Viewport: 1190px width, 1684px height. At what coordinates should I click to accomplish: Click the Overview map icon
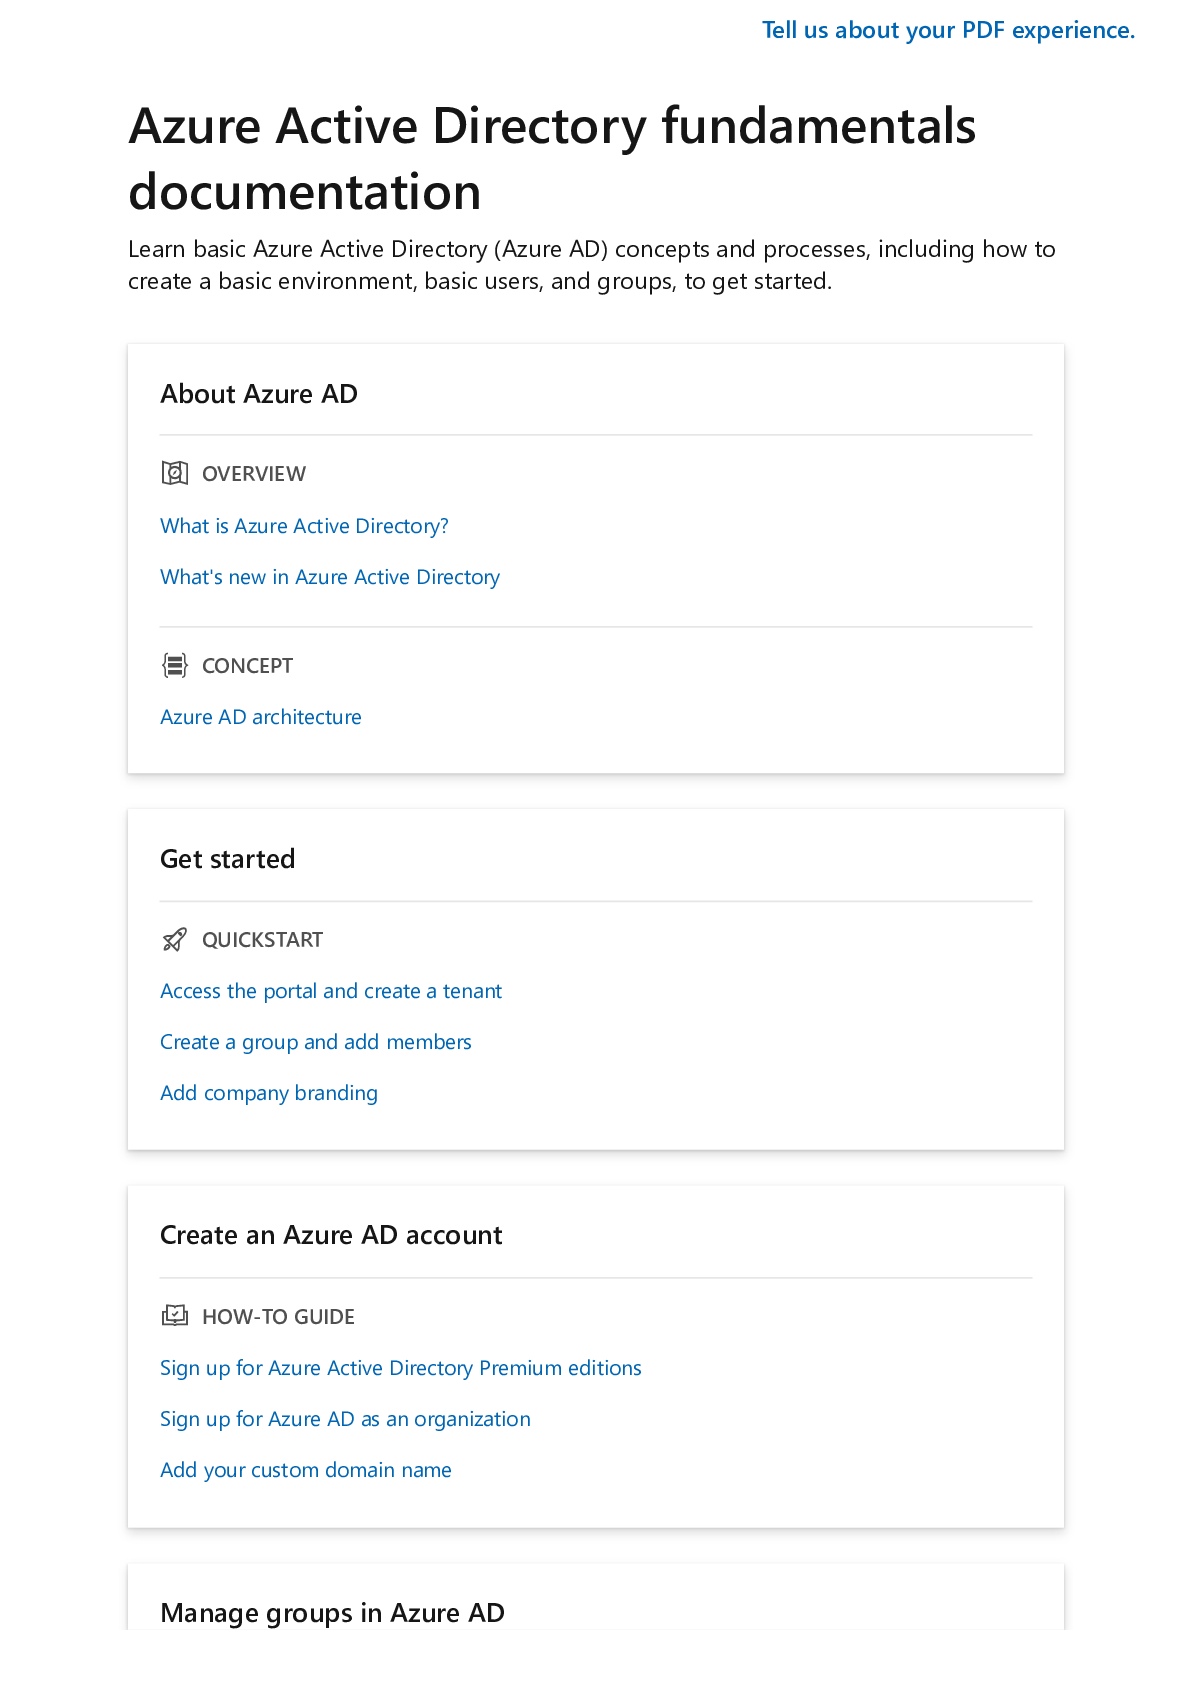[175, 473]
